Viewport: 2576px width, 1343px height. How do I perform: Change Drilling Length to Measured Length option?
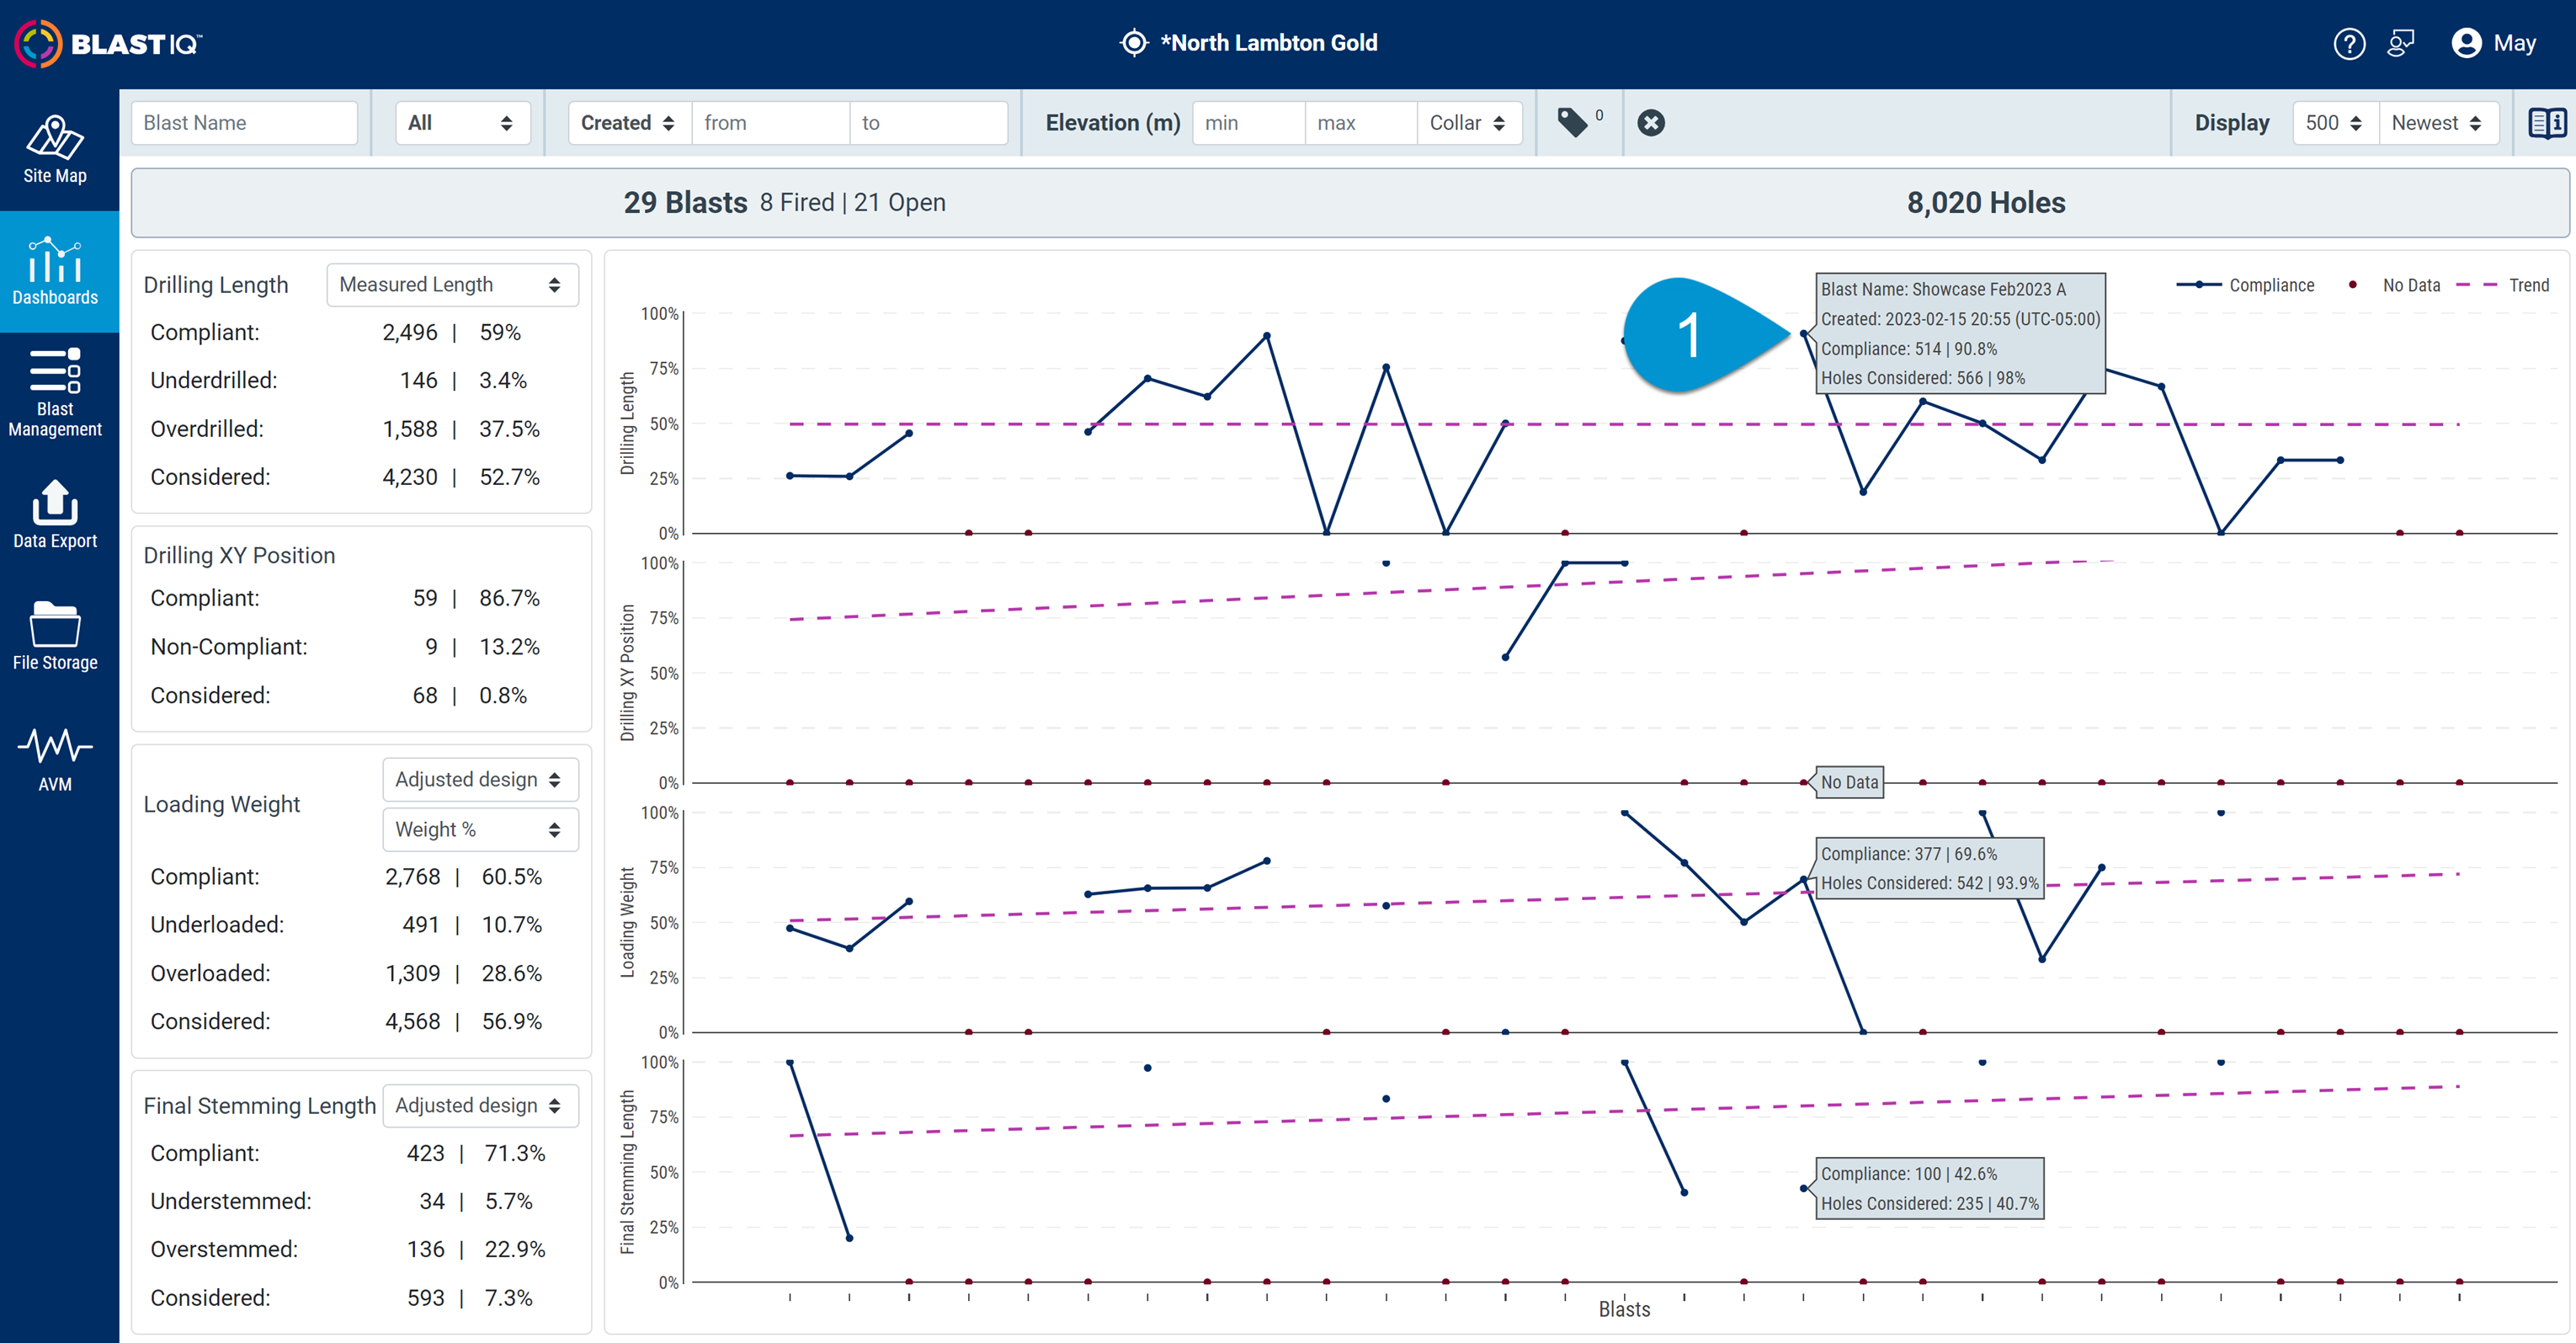(452, 284)
